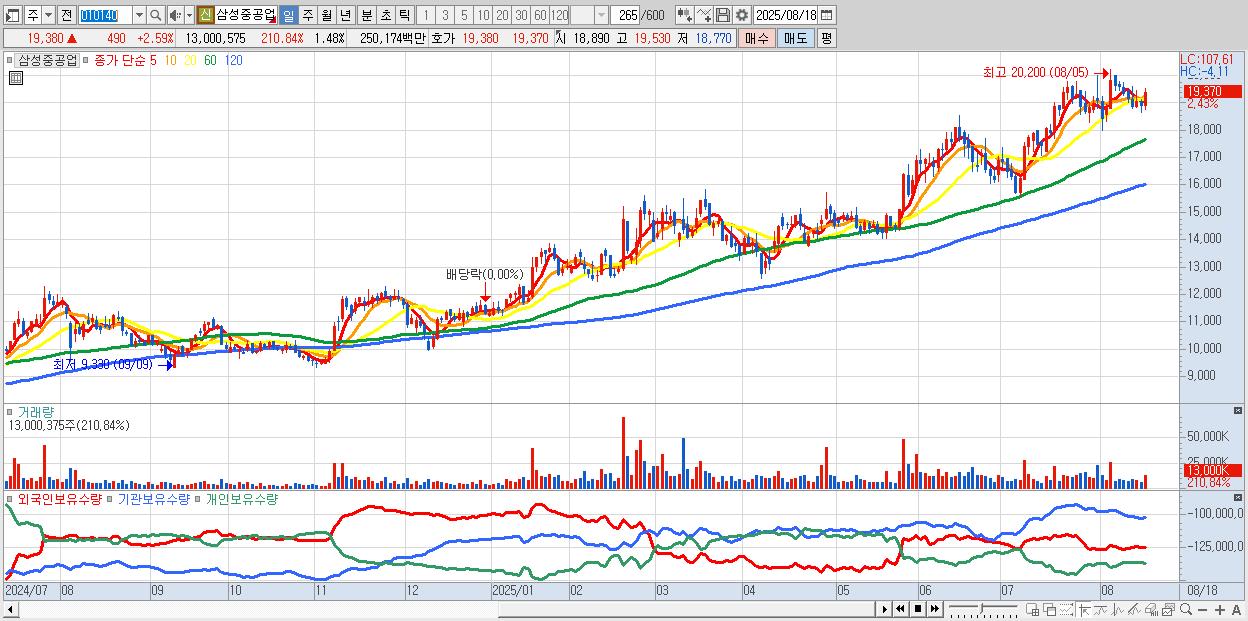1248x621 pixels.
Task: Select the 분 minute period toggle
Action: [366, 15]
